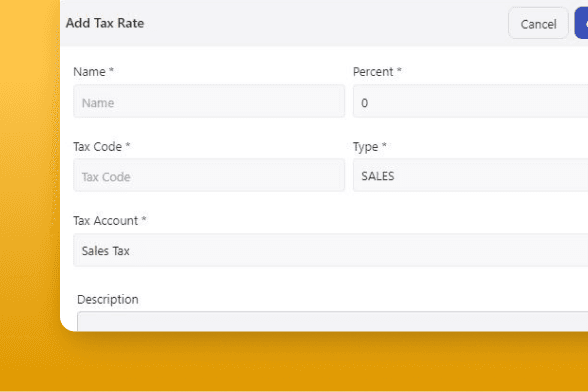Expand the Tax Account dropdown showing Sales Tax
This screenshot has width=588, height=392.
point(330,250)
